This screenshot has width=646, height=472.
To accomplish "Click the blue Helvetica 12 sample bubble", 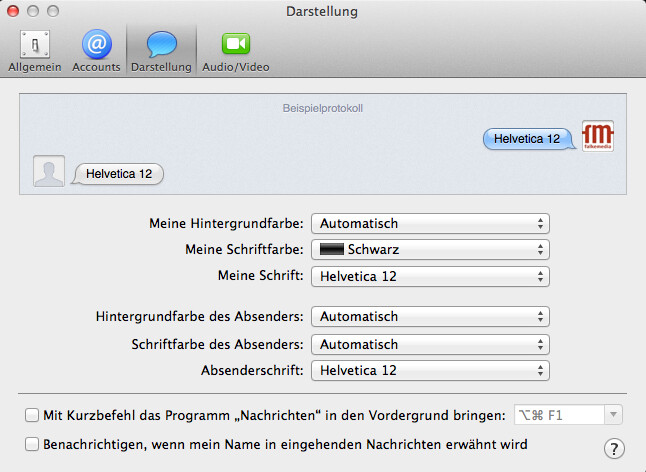I will (x=528, y=139).
